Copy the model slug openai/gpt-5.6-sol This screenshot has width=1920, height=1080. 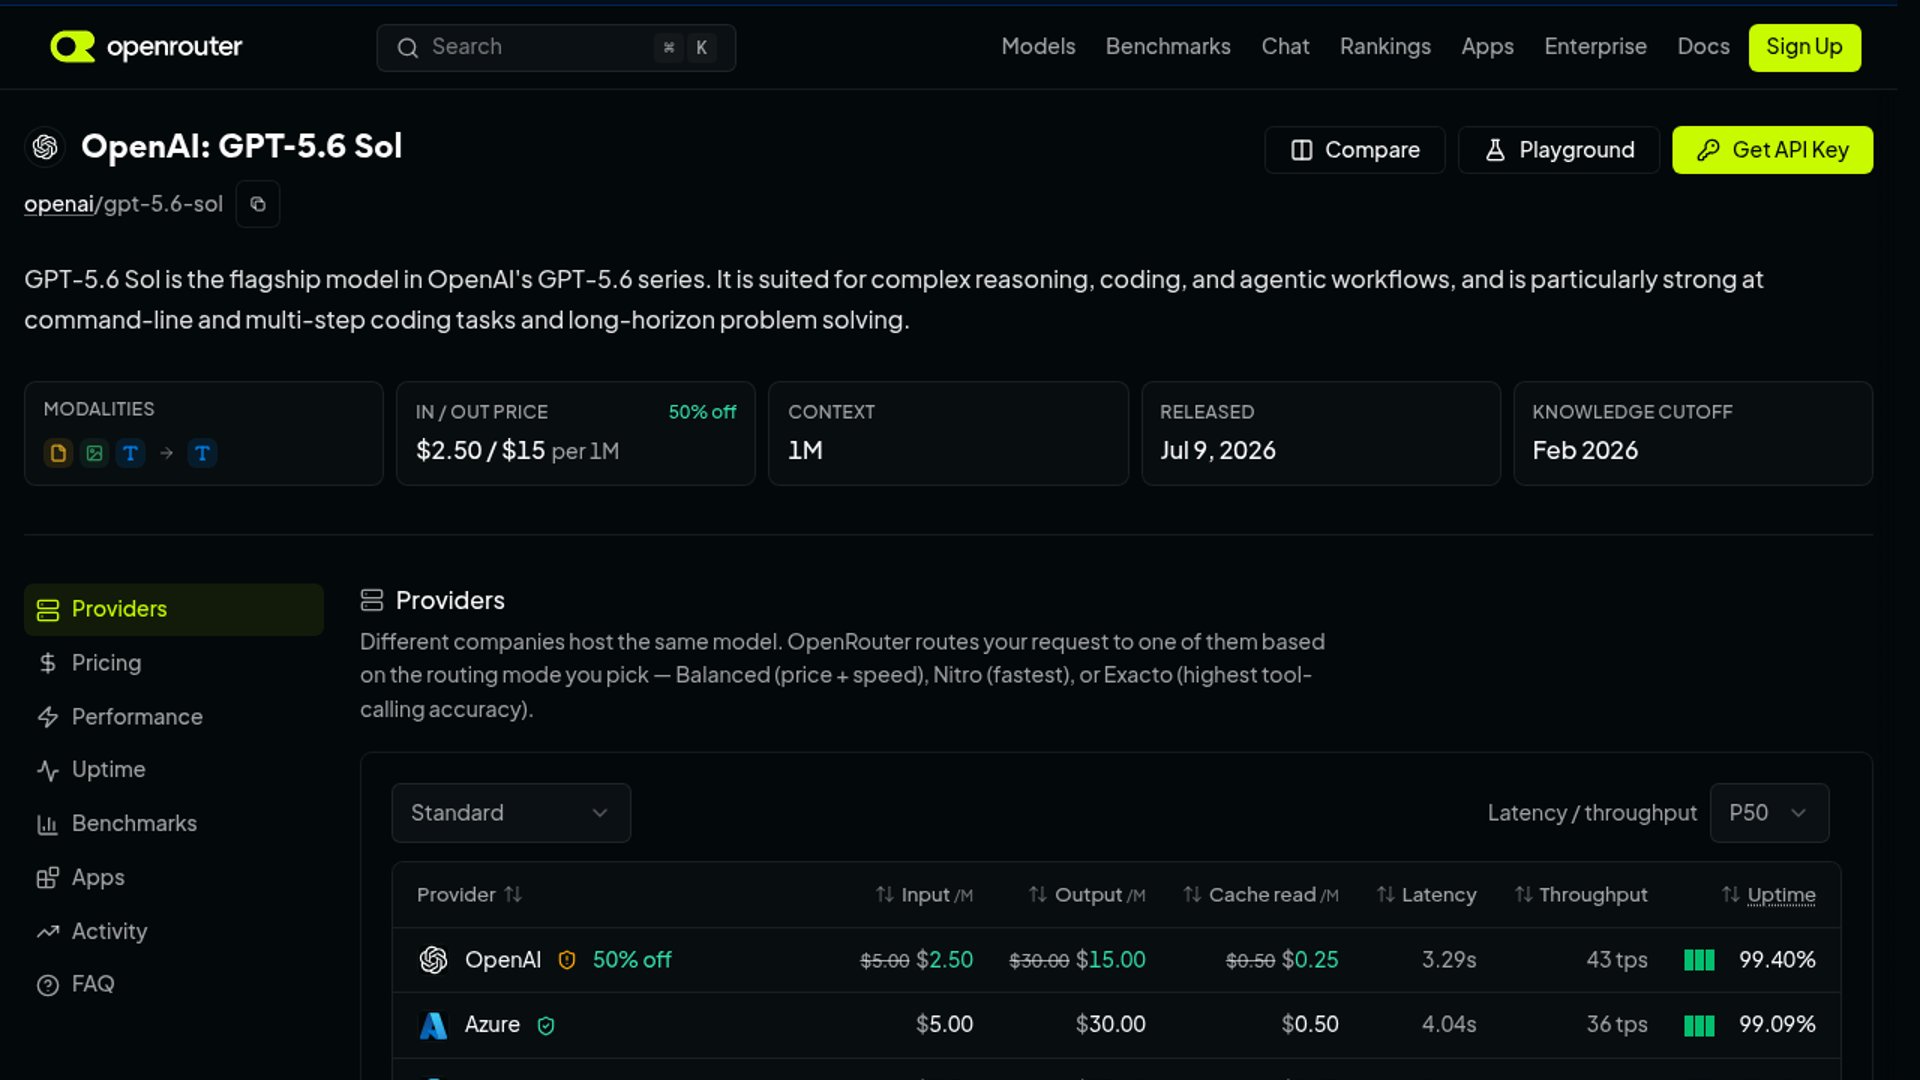point(258,204)
